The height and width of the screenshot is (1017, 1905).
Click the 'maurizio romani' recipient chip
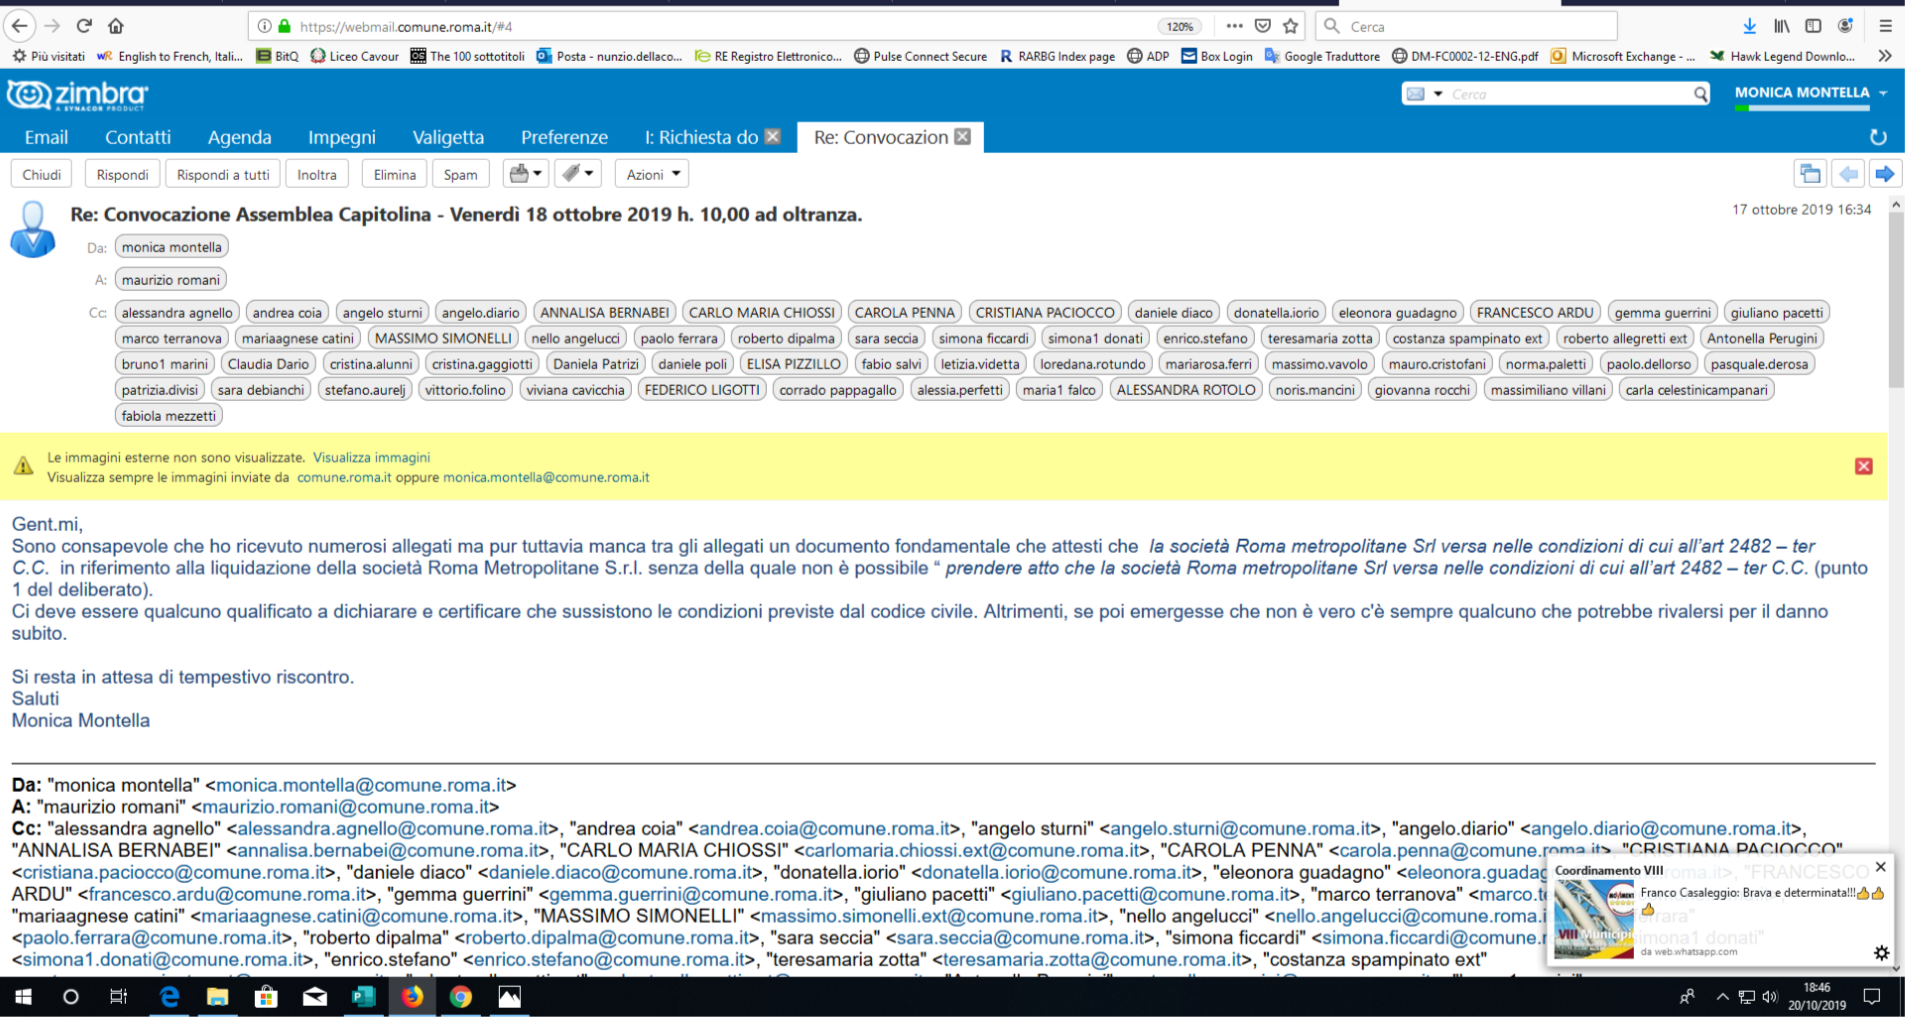(x=171, y=280)
